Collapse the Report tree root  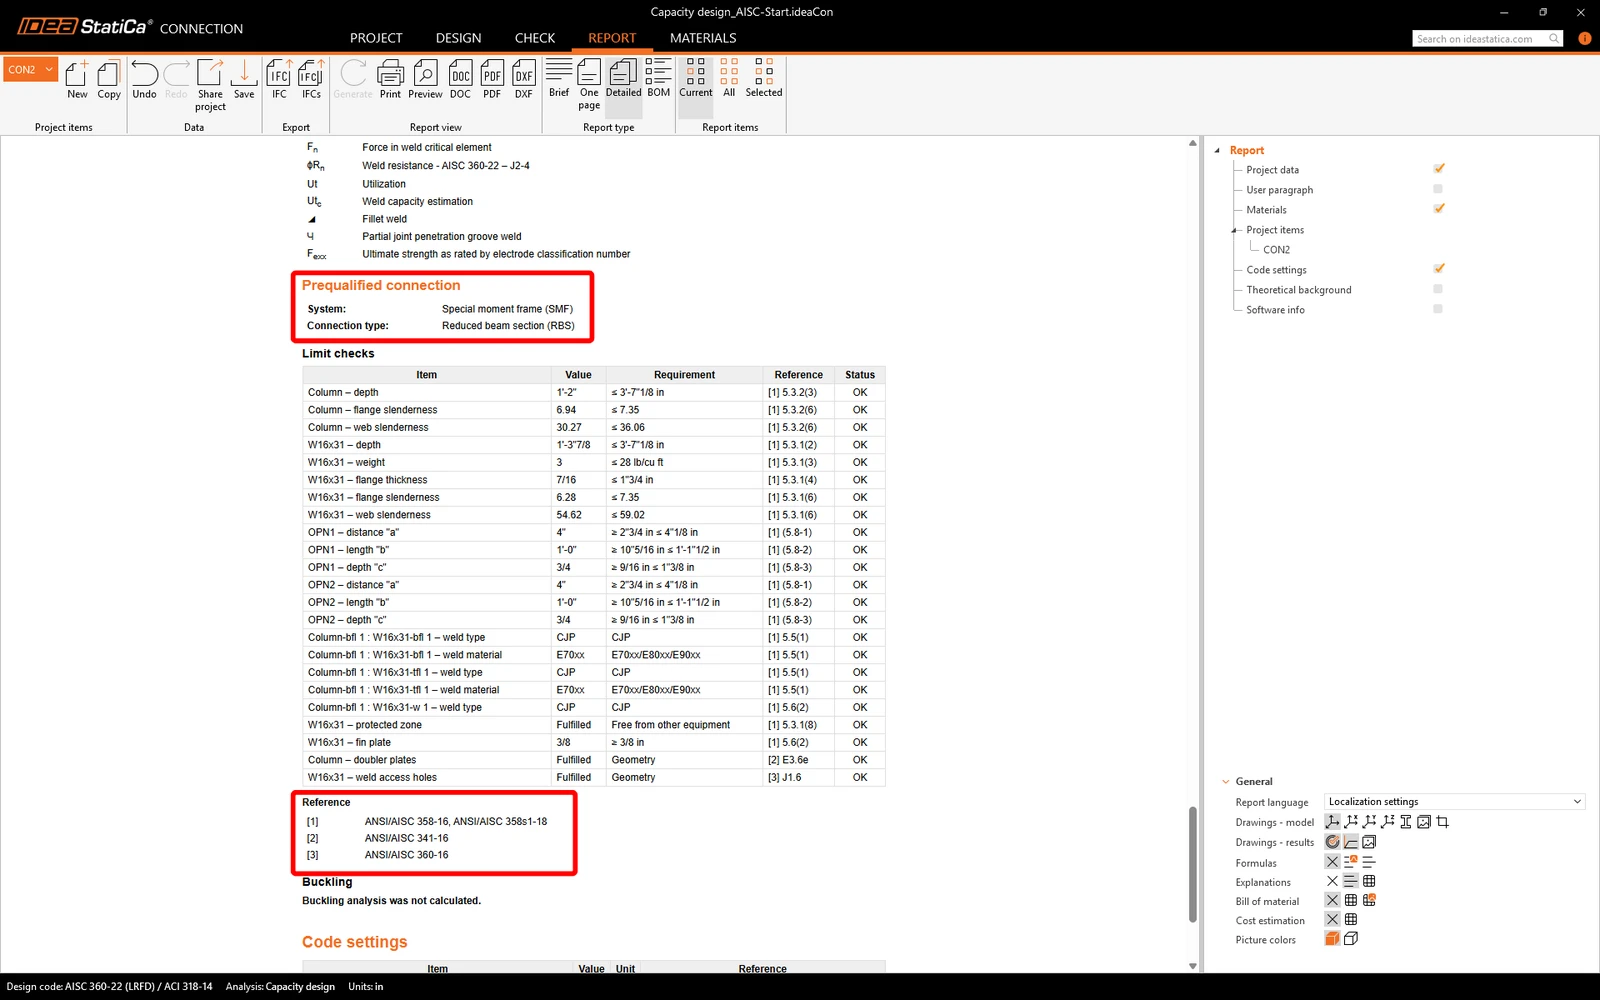(x=1217, y=150)
